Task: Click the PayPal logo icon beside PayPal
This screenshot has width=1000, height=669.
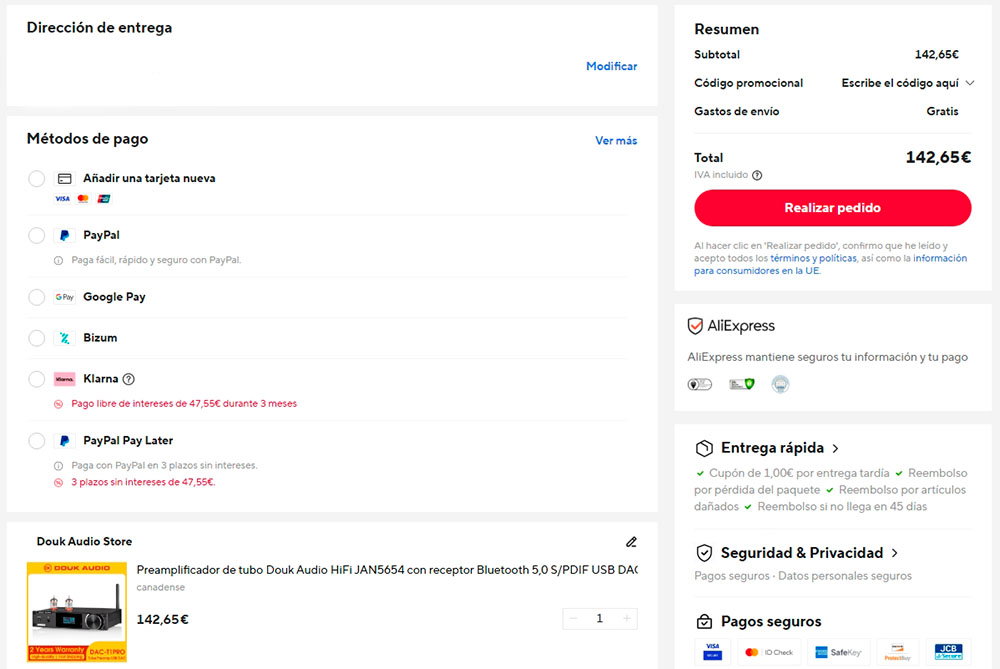Action: (64, 235)
